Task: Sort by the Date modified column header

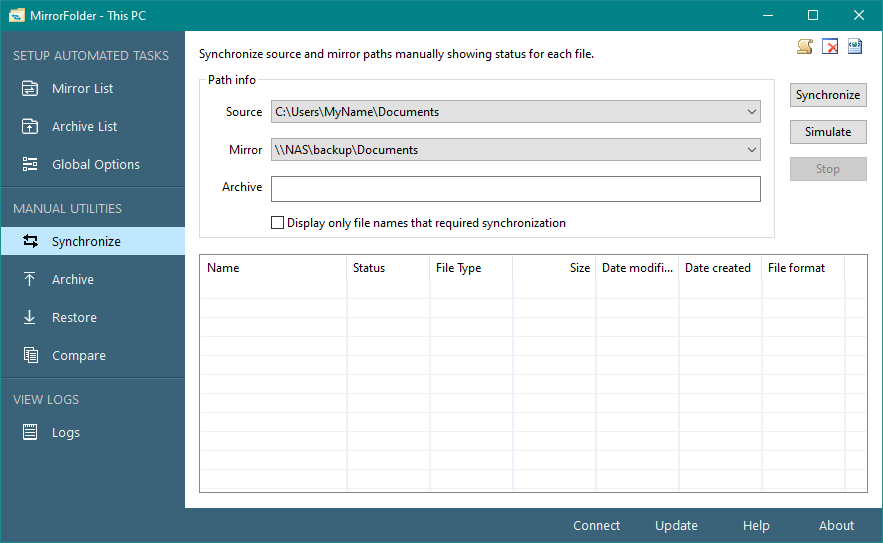Action: coord(637,268)
